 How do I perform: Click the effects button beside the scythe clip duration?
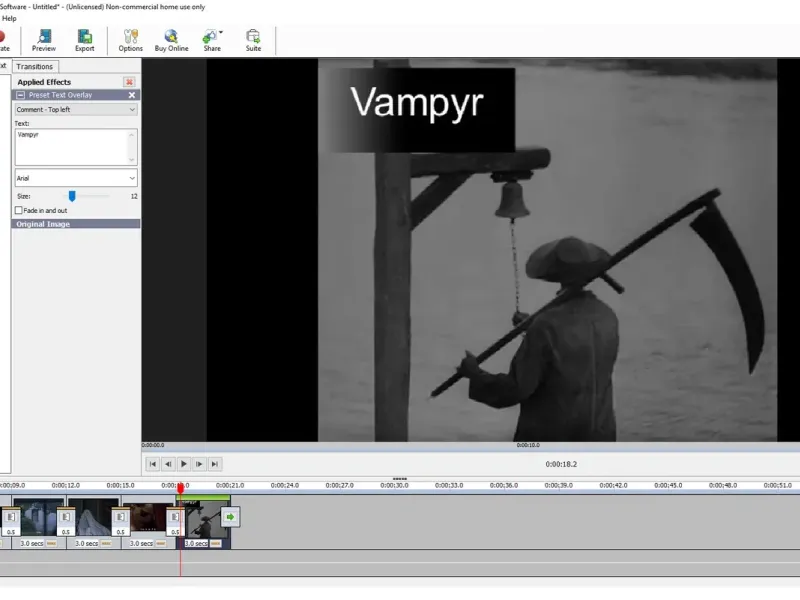pyautogui.click(x=216, y=543)
